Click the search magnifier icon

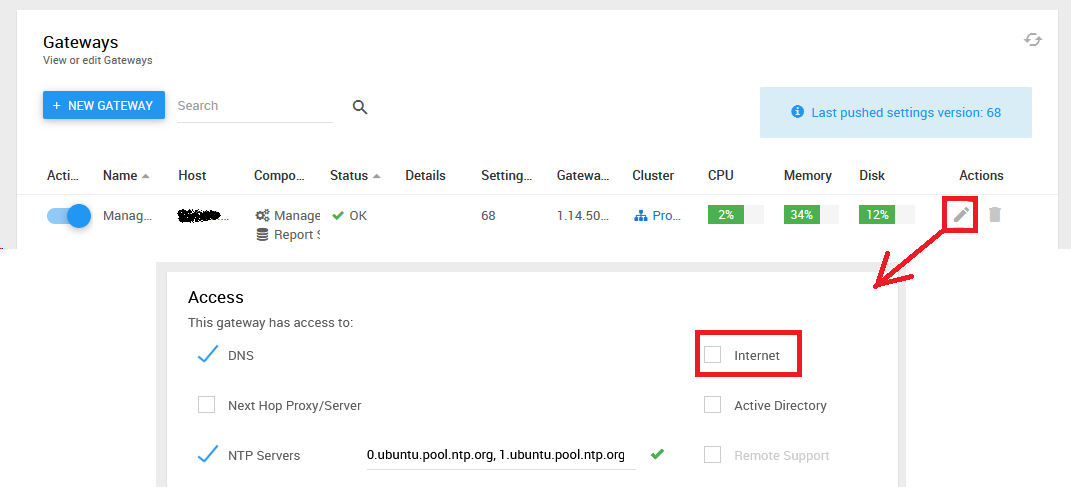point(360,107)
